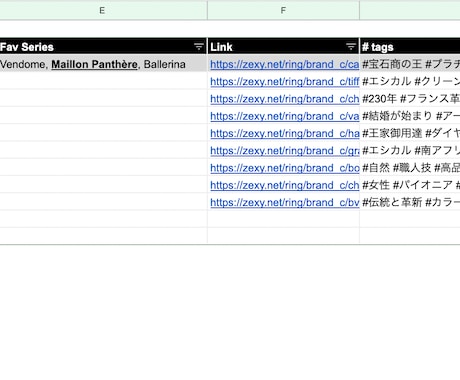The image size is (460, 380).
Task: Select the #王家御用達 tags cell
Action: point(410,133)
